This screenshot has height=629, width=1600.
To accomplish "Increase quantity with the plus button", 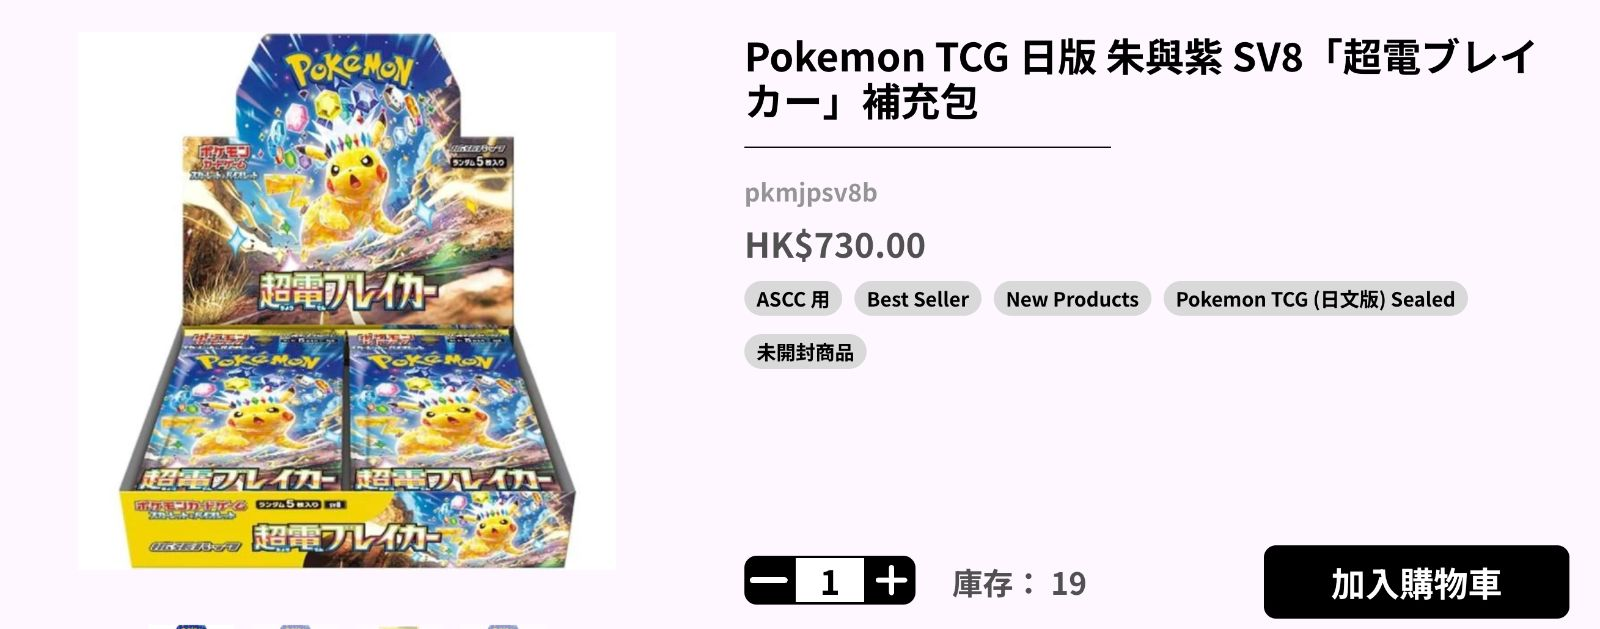I will tap(890, 581).
